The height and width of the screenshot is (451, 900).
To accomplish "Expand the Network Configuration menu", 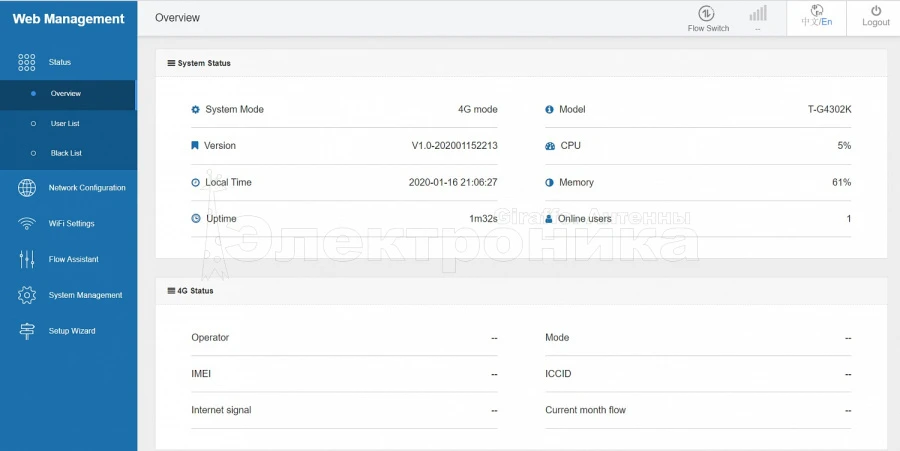I will click(87, 188).
